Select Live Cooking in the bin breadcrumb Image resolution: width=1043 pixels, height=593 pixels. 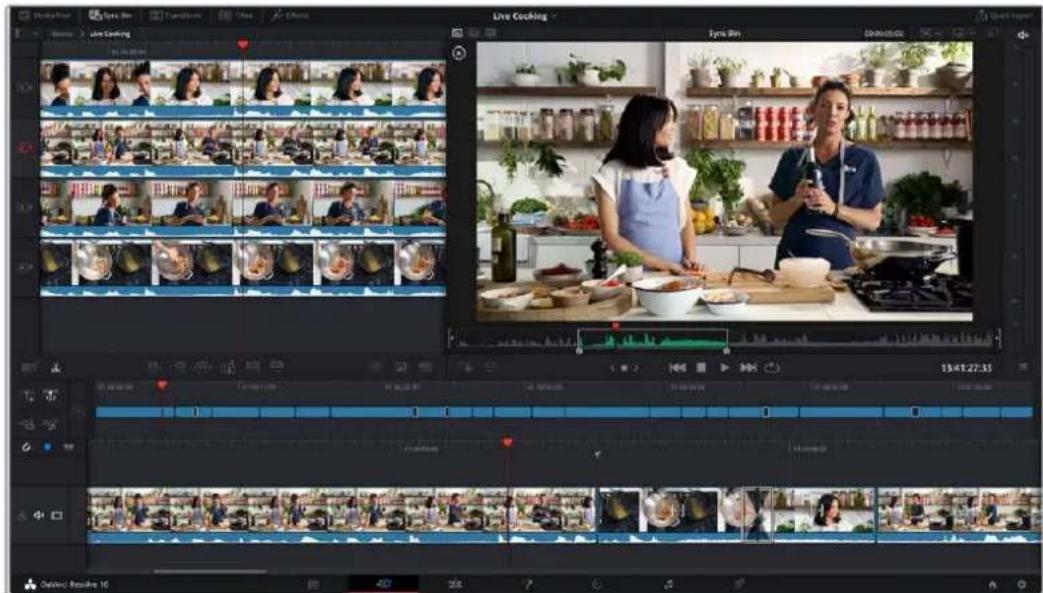110,33
